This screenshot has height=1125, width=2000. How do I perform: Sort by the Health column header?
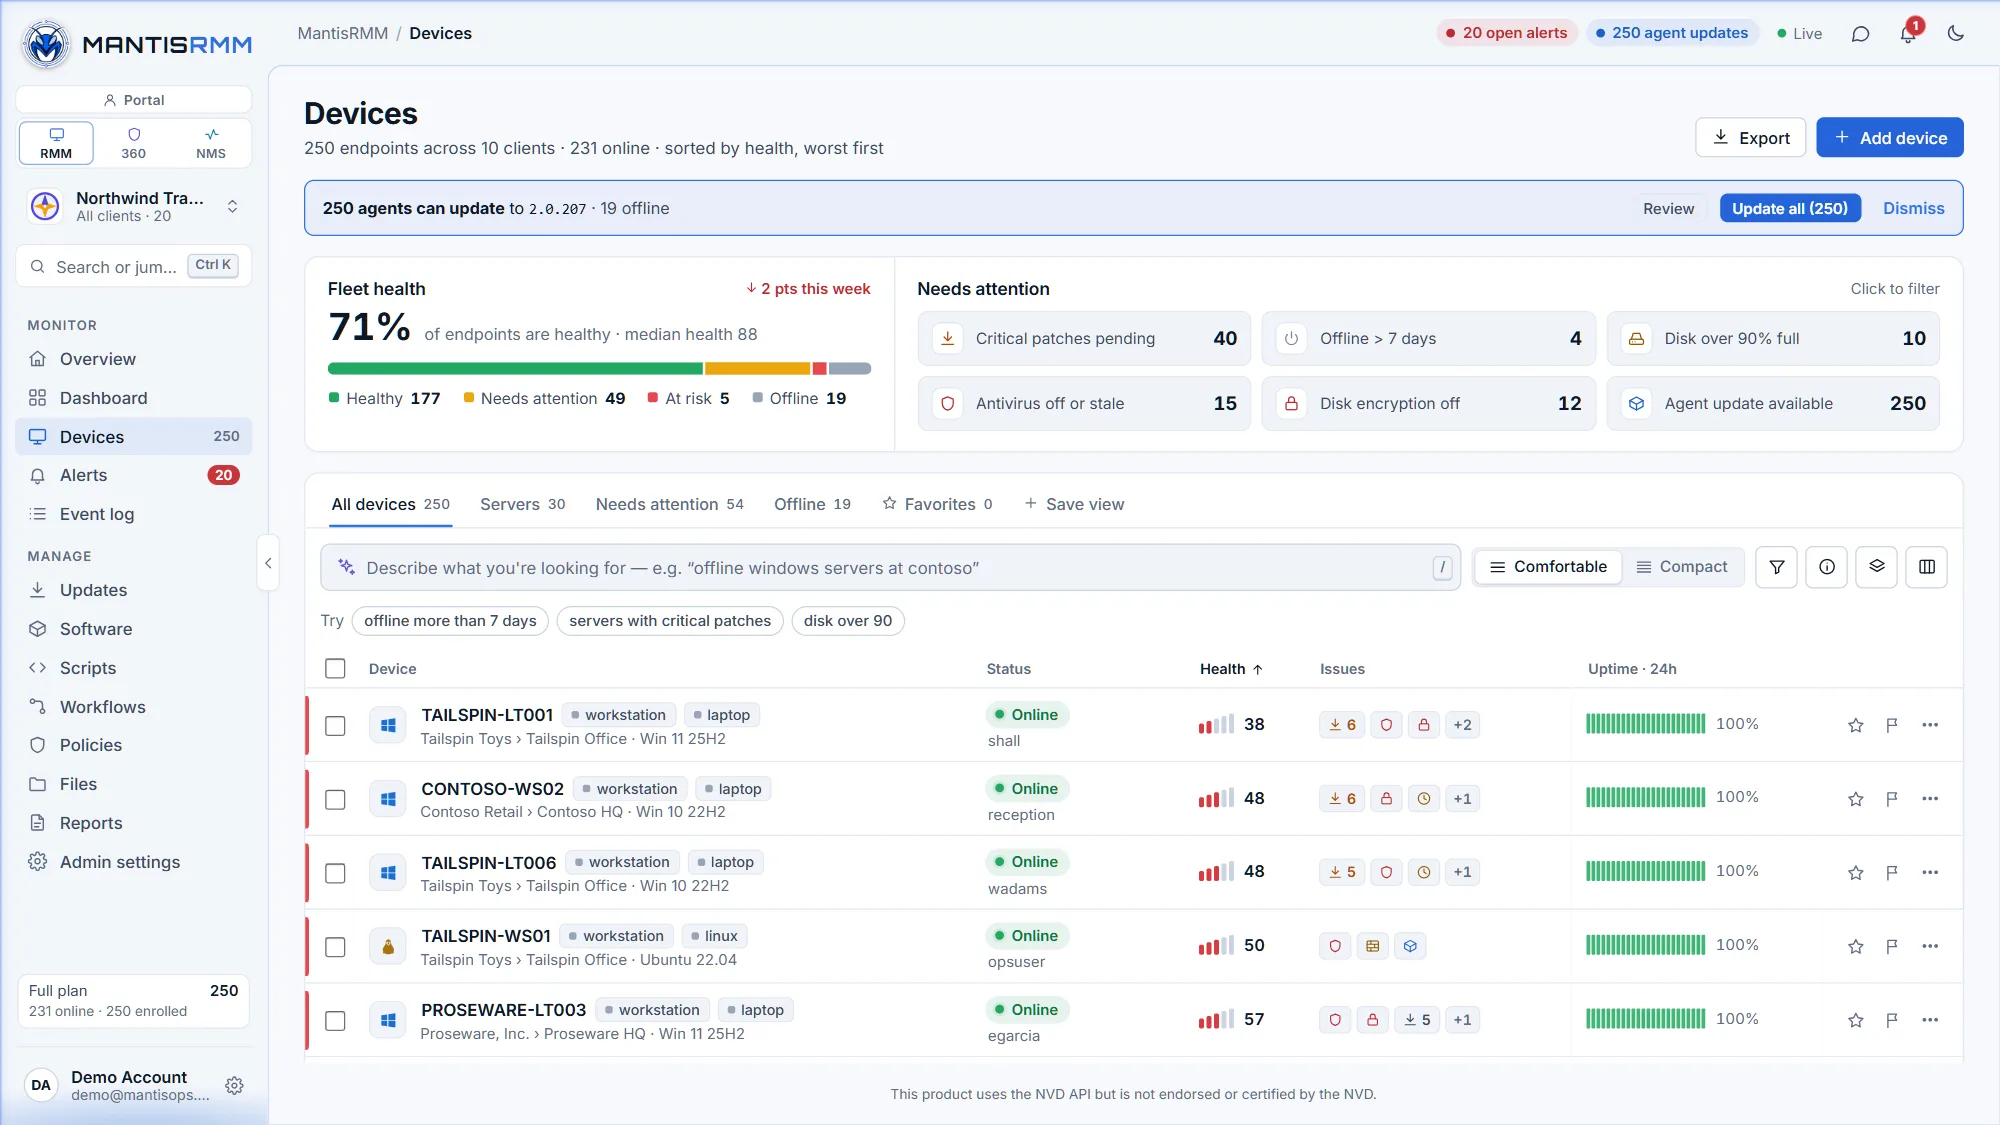[x=1231, y=669]
